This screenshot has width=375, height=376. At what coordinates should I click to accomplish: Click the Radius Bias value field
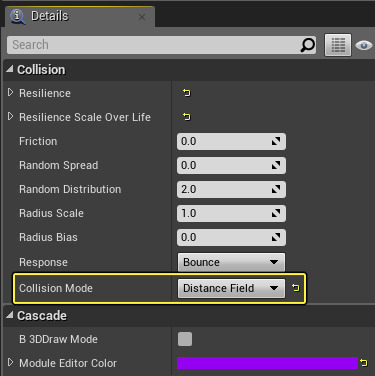point(231,237)
